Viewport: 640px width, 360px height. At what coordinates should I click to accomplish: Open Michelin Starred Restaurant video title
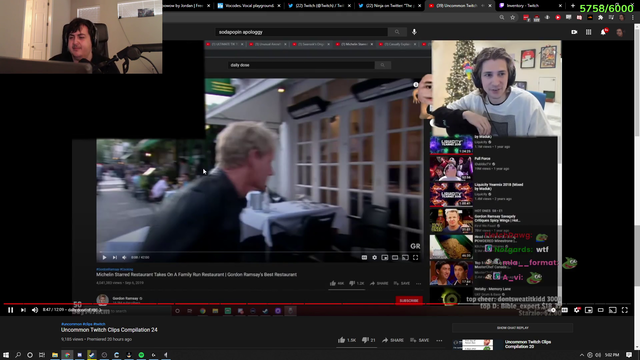(196, 275)
